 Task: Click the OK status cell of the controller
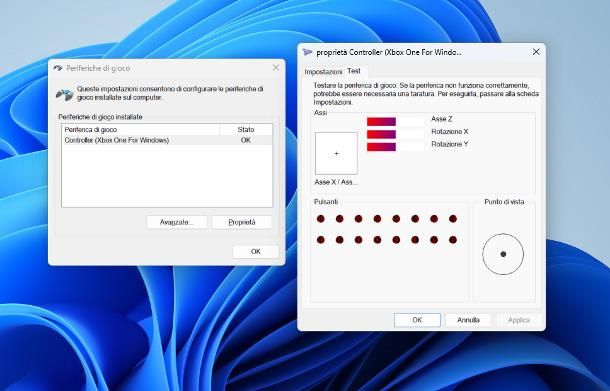pos(245,140)
